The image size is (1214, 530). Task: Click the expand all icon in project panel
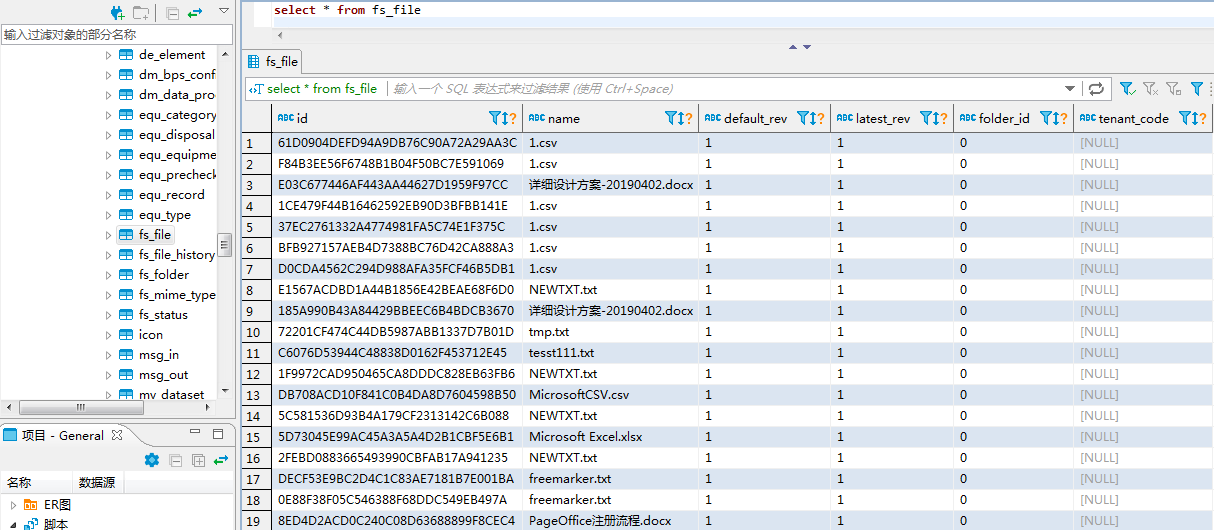[198, 460]
